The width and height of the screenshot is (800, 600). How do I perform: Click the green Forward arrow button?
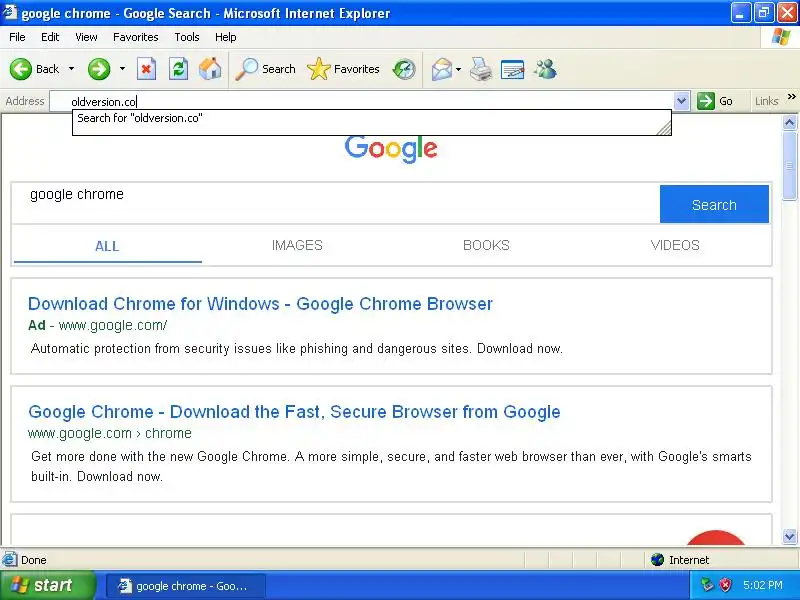click(98, 69)
